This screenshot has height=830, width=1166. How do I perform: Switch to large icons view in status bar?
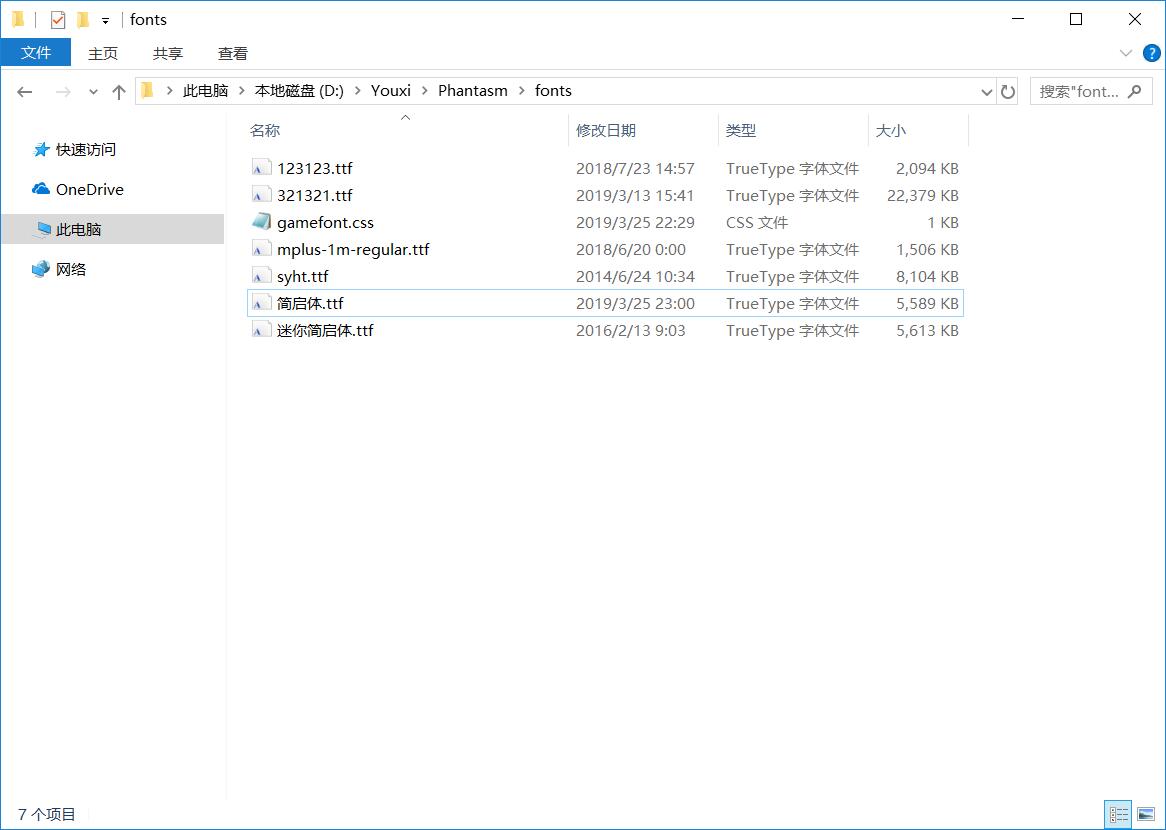[1146, 814]
